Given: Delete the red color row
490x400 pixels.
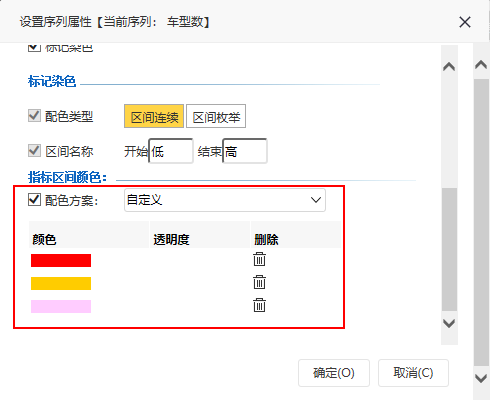Looking at the screenshot, I should pyautogui.click(x=259, y=259).
